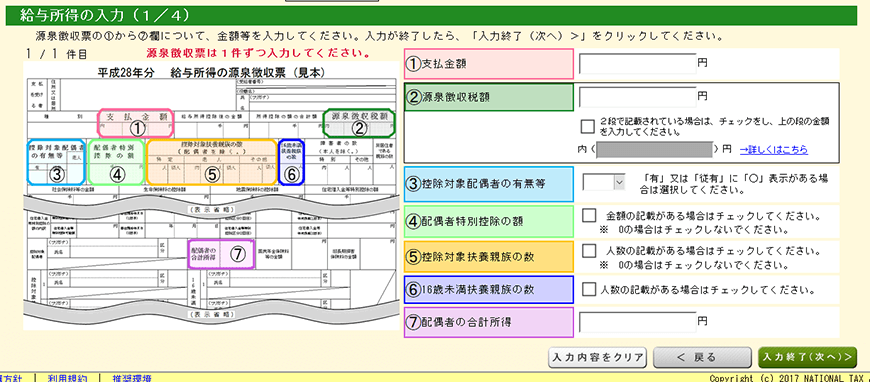This screenshot has width=870, height=382.
Task: Click circled ② 源泉徴収税額 on the sample slip
Action: [360, 123]
